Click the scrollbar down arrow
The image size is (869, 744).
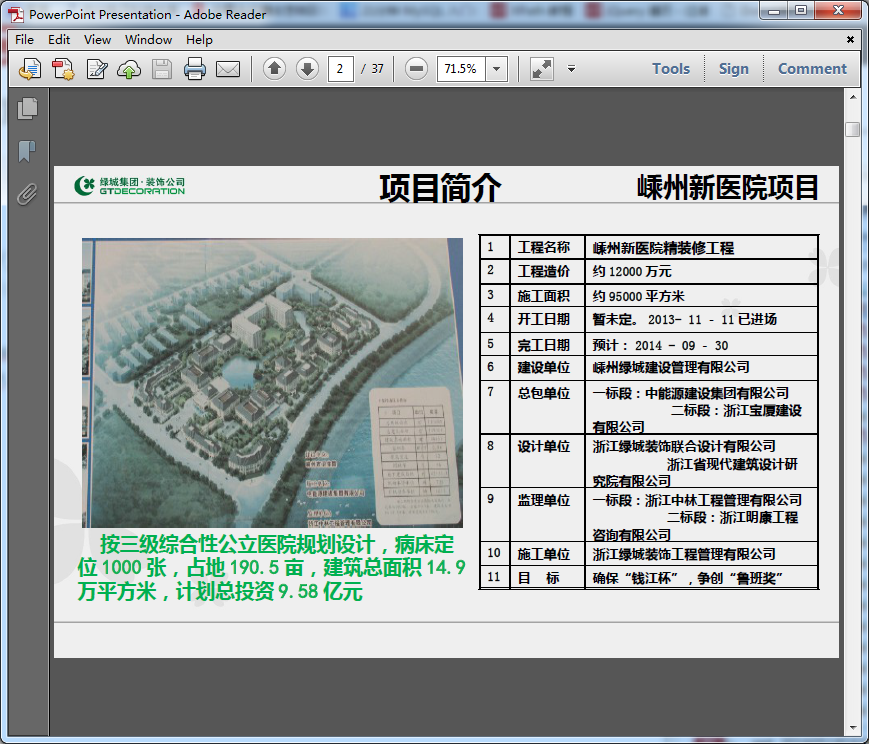[852, 728]
